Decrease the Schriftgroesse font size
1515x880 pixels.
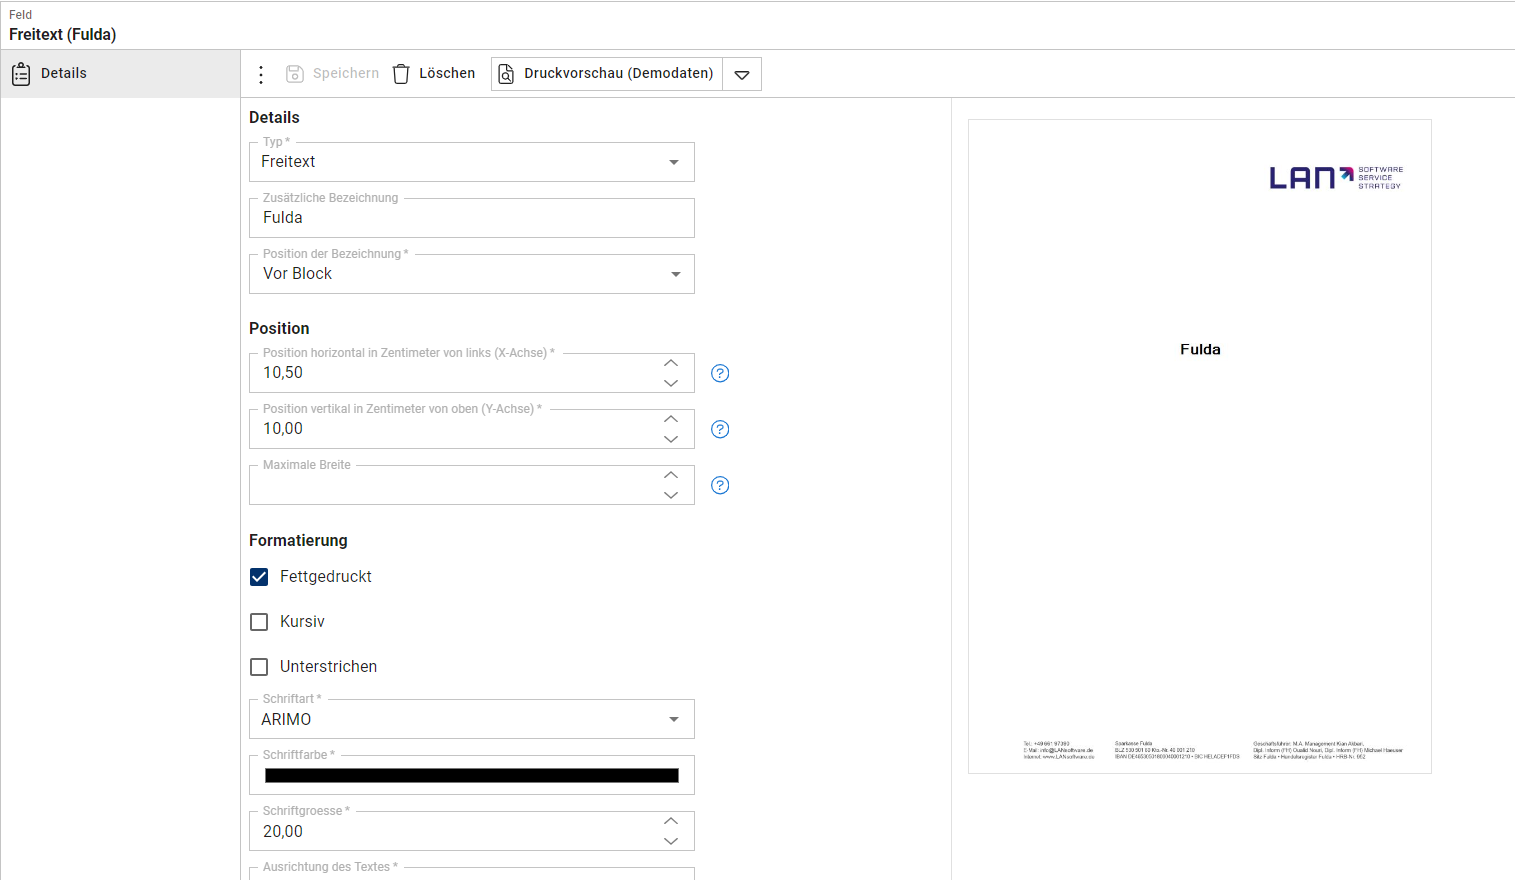coord(671,841)
